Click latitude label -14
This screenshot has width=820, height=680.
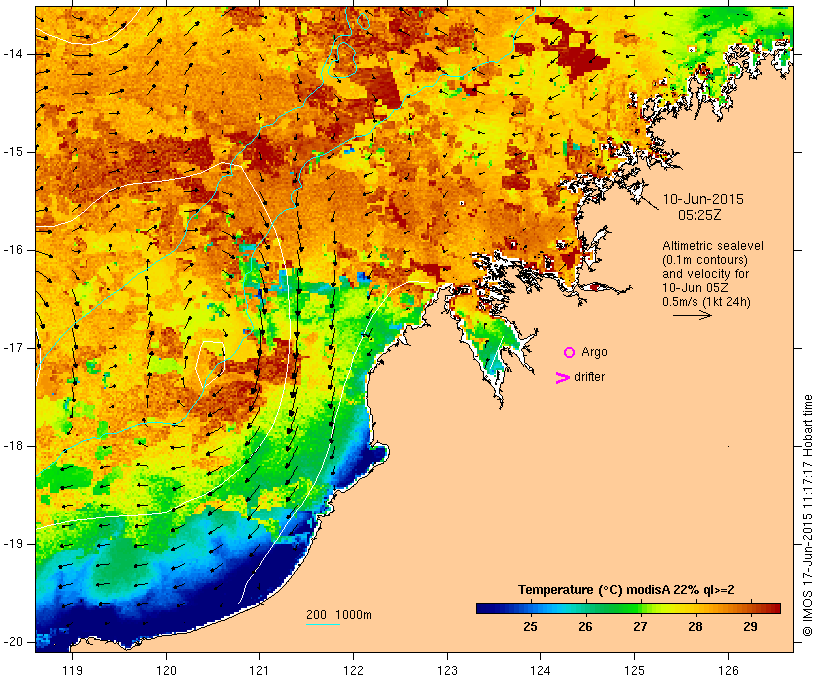(x=13, y=54)
